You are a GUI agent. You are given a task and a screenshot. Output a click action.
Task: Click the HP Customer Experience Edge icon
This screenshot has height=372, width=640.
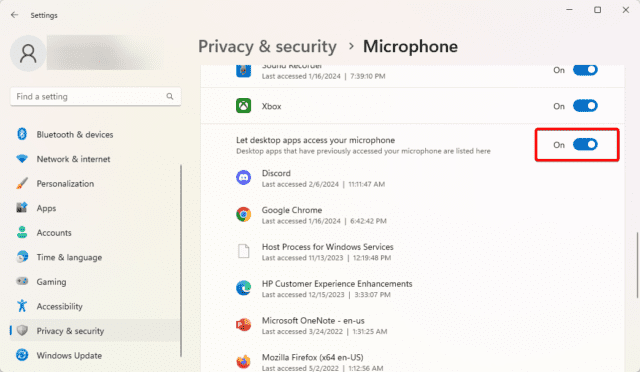pyautogui.click(x=244, y=288)
